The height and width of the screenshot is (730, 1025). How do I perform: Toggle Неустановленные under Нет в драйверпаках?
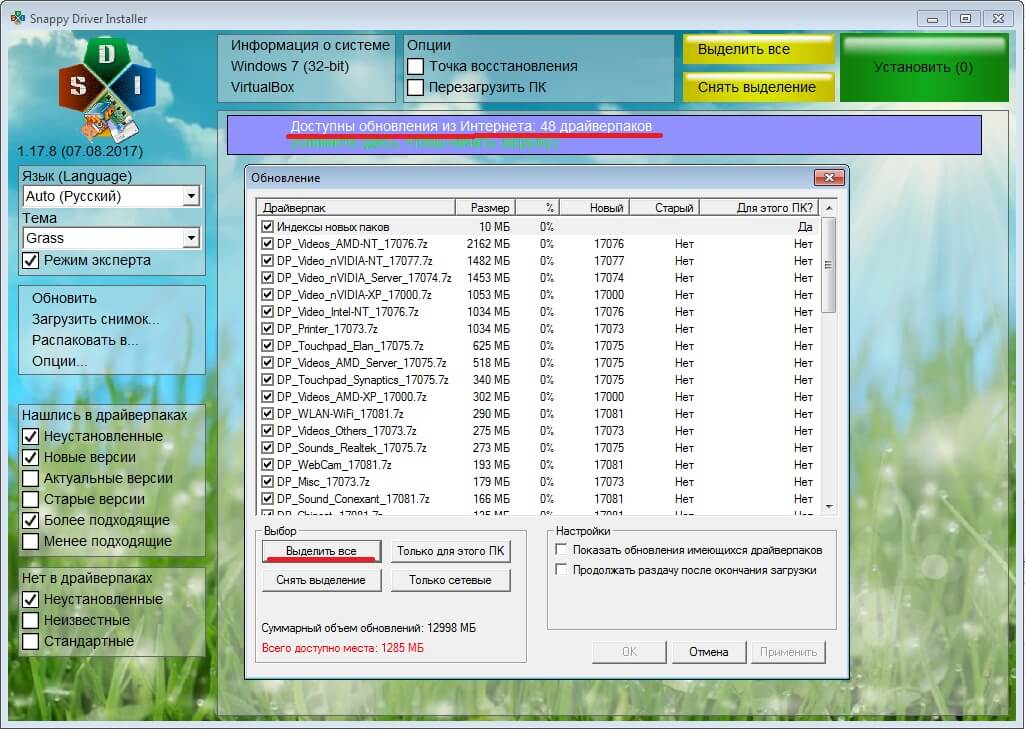pos(31,599)
